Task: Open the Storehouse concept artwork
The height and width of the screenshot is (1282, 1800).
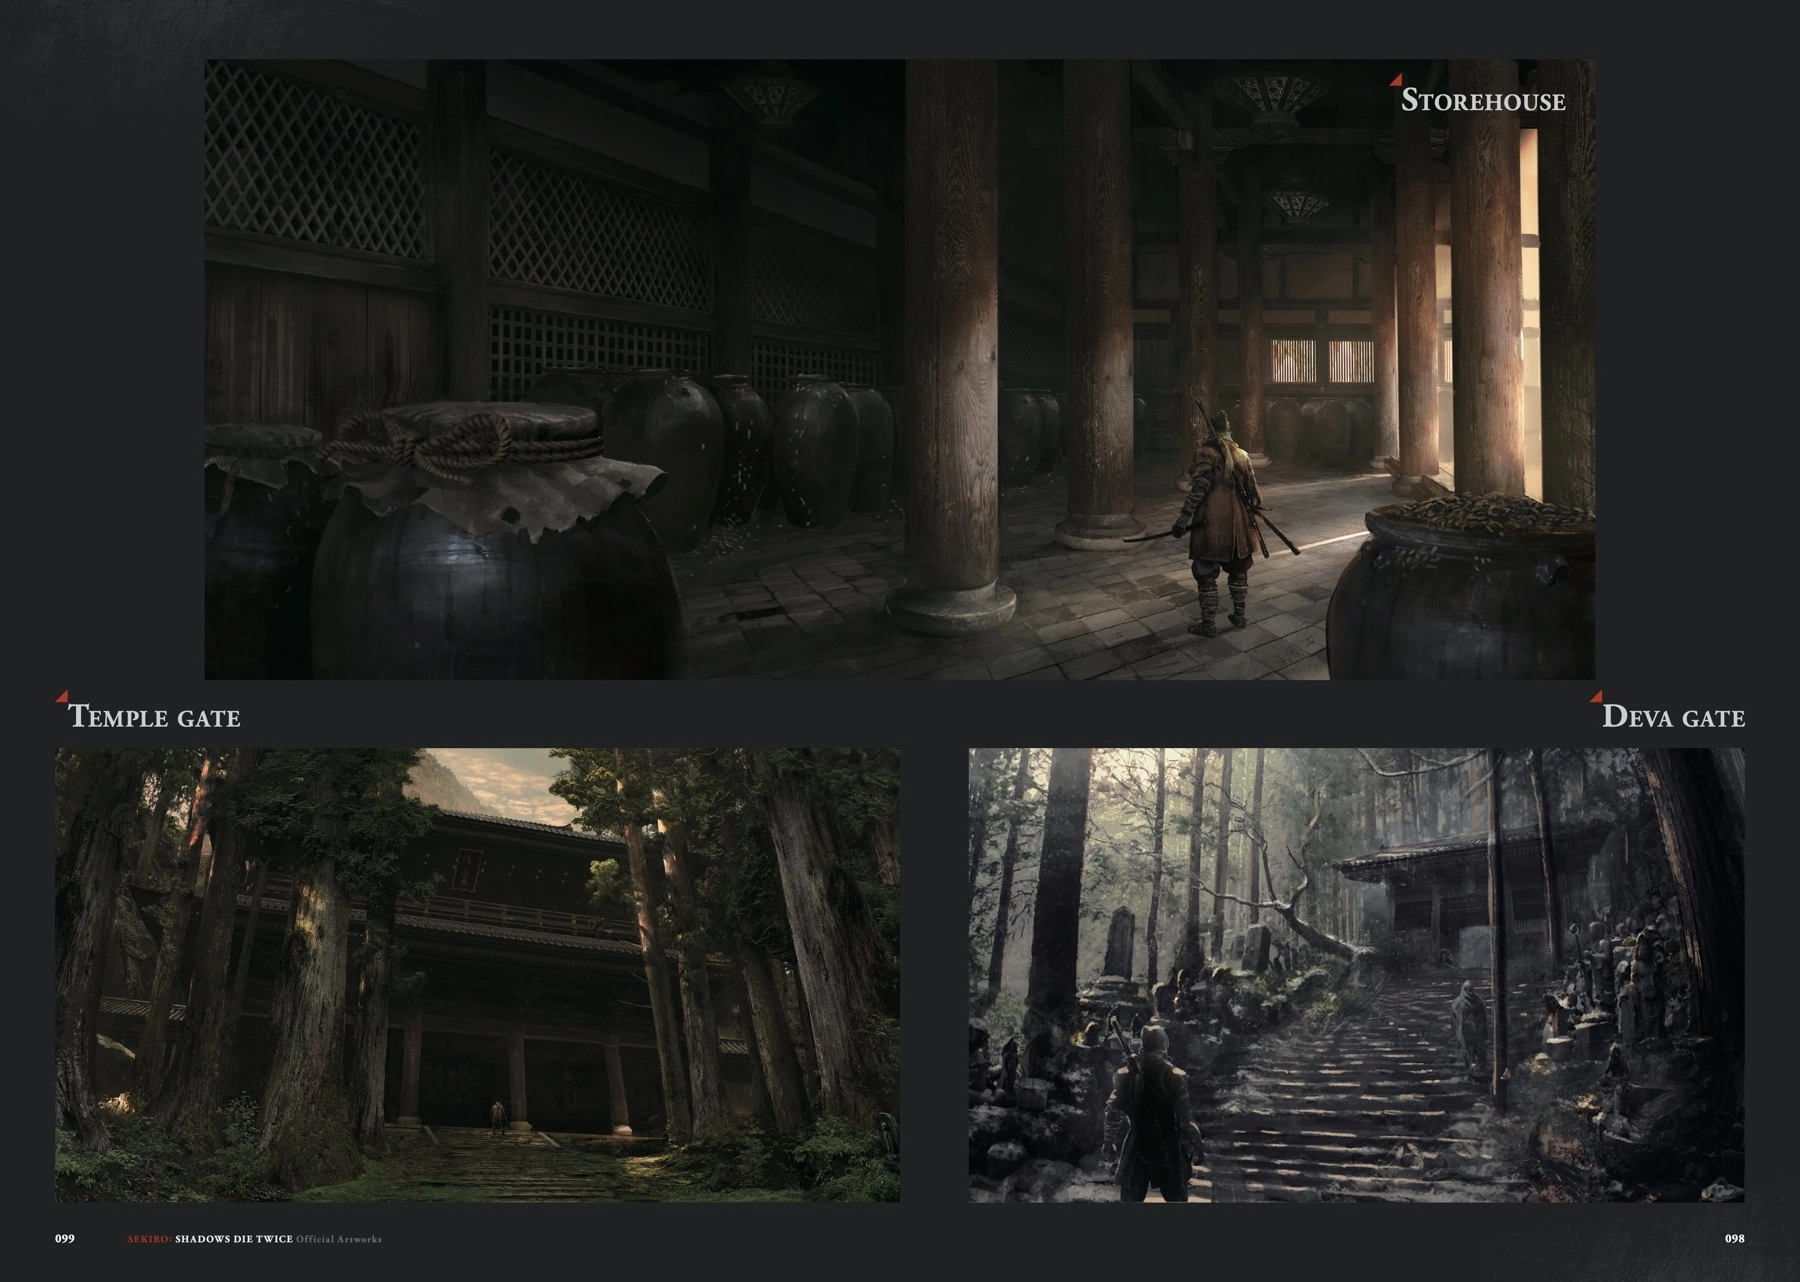Action: tap(900, 369)
